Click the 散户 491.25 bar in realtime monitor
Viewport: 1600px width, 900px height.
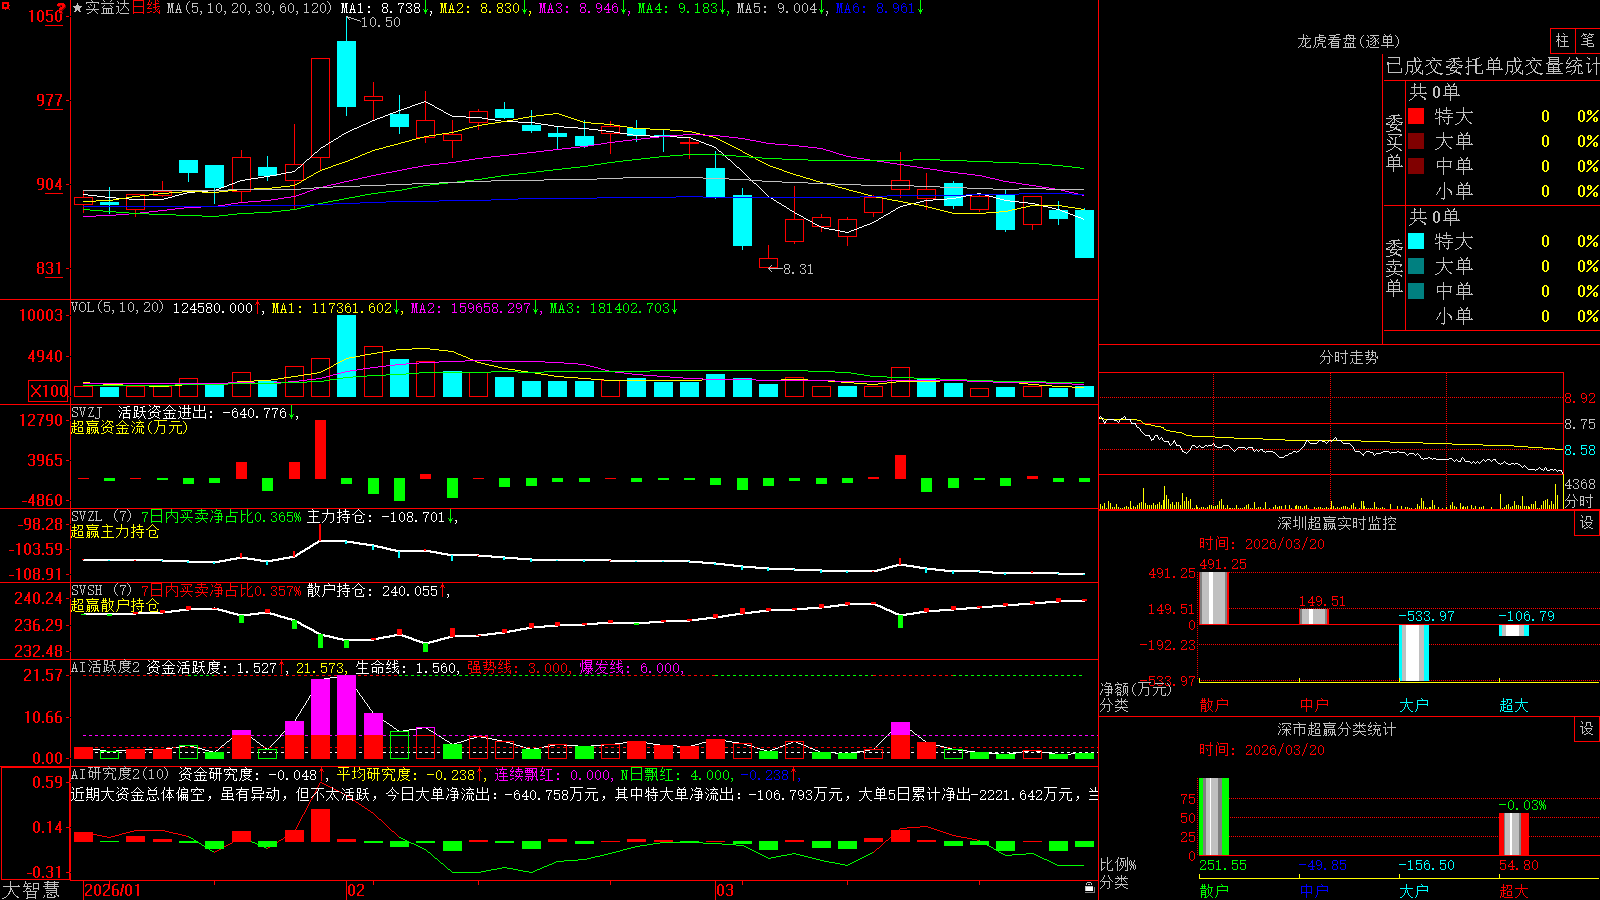point(1214,598)
